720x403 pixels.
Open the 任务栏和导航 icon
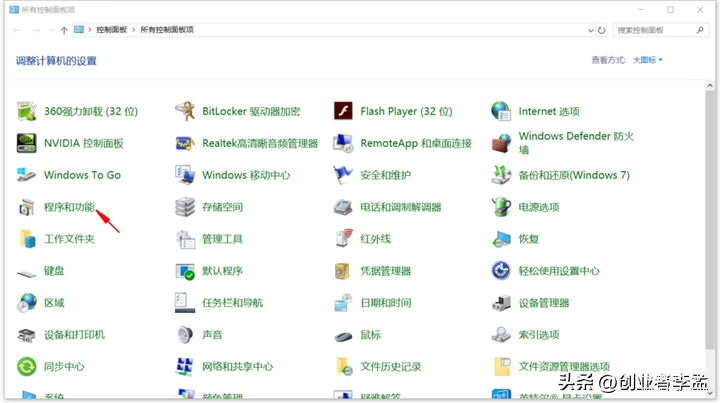185,302
